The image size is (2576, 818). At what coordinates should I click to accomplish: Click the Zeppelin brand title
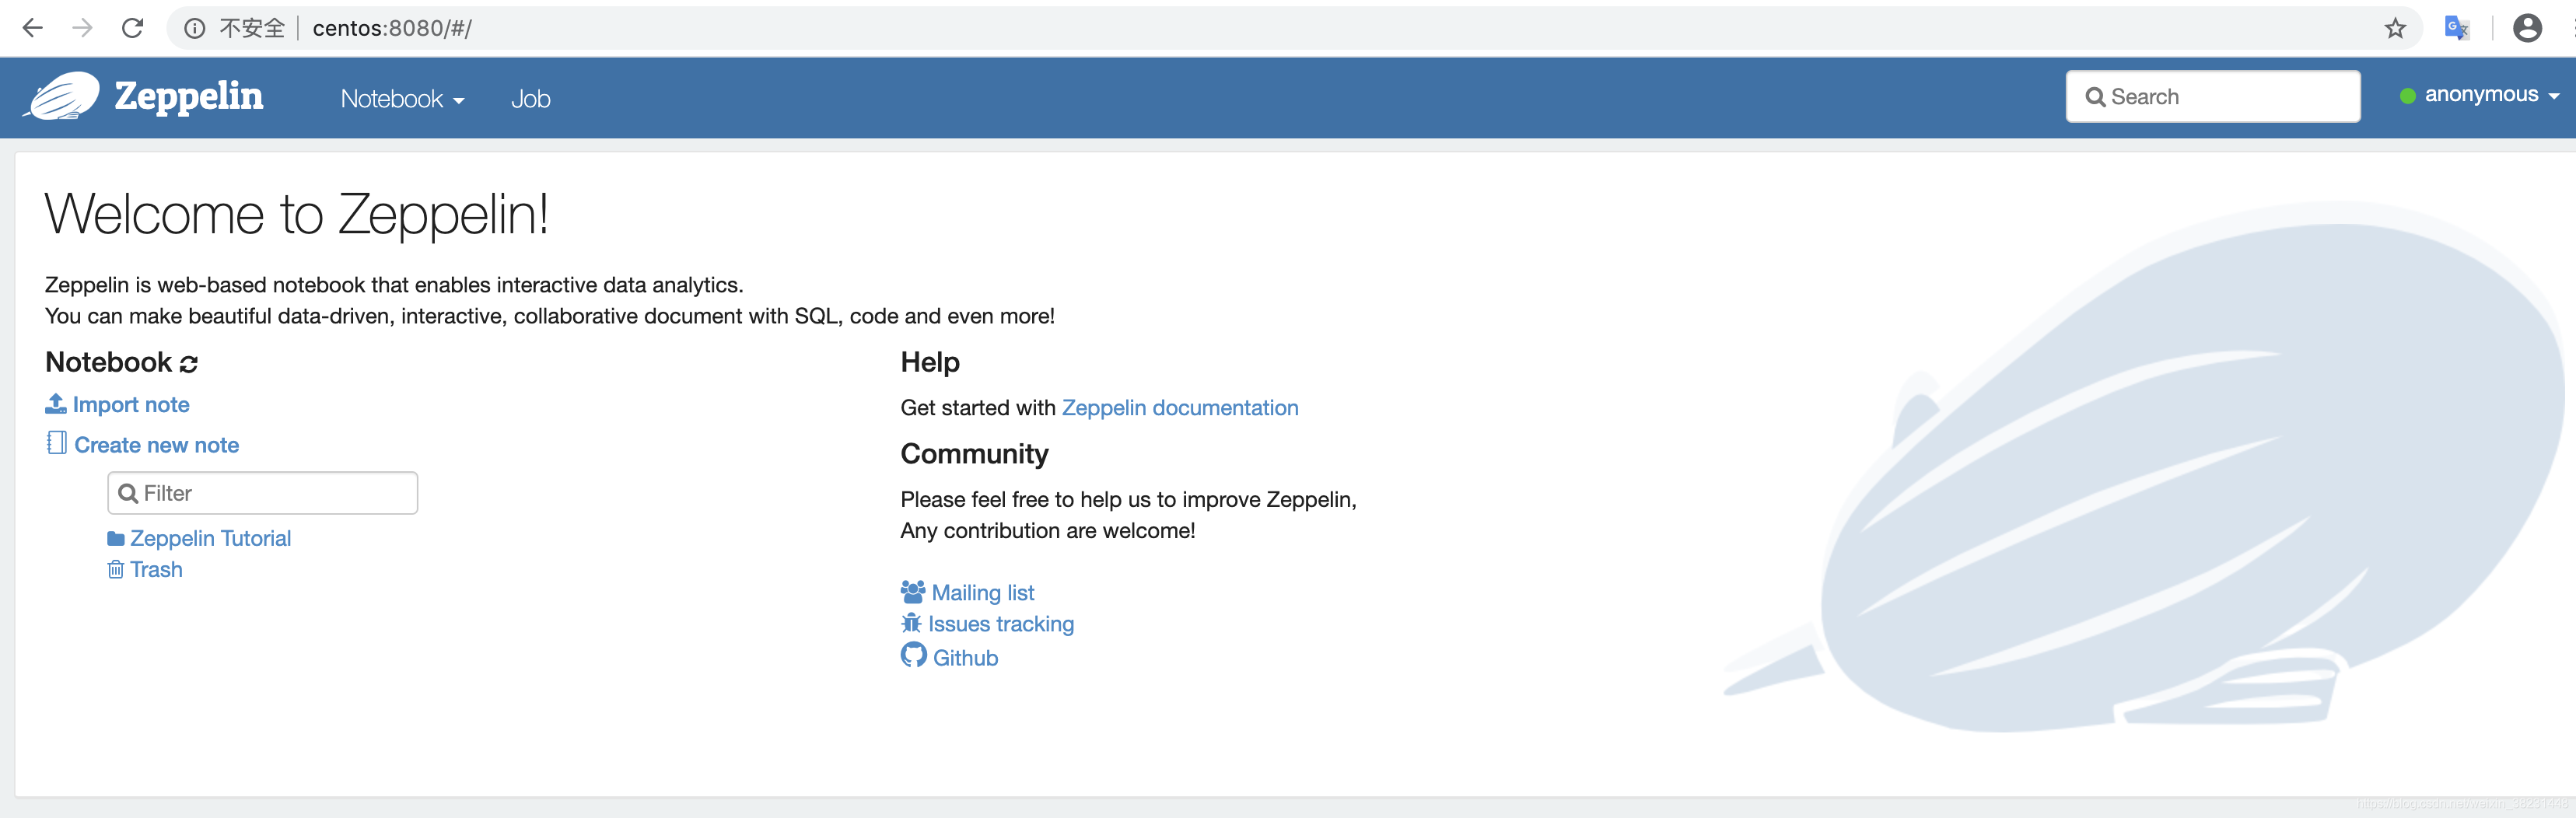189,96
